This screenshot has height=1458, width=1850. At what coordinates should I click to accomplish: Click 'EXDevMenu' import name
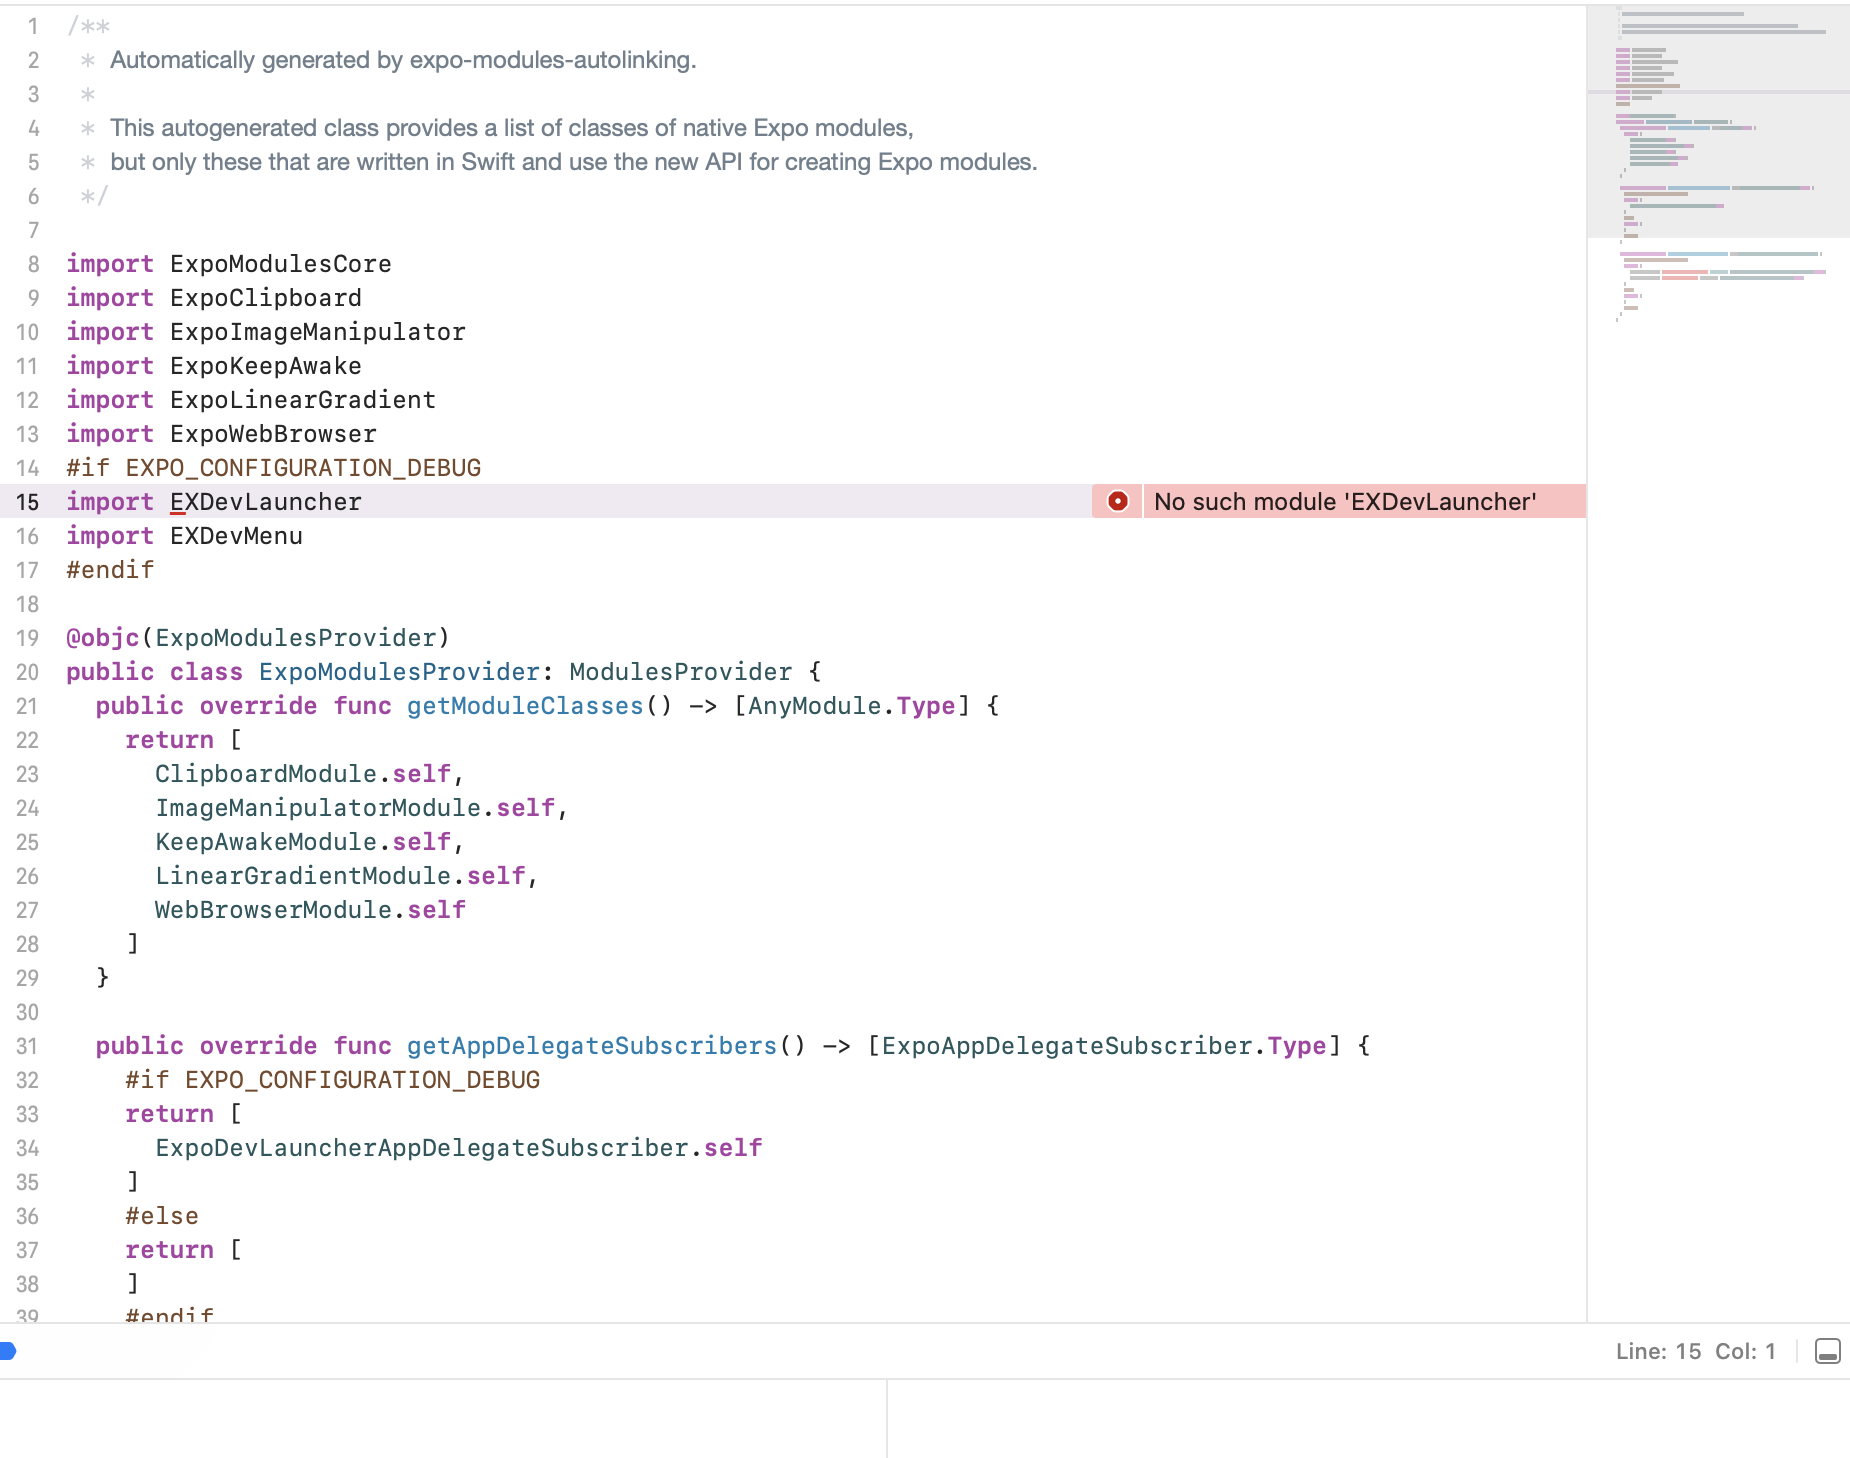(236, 536)
